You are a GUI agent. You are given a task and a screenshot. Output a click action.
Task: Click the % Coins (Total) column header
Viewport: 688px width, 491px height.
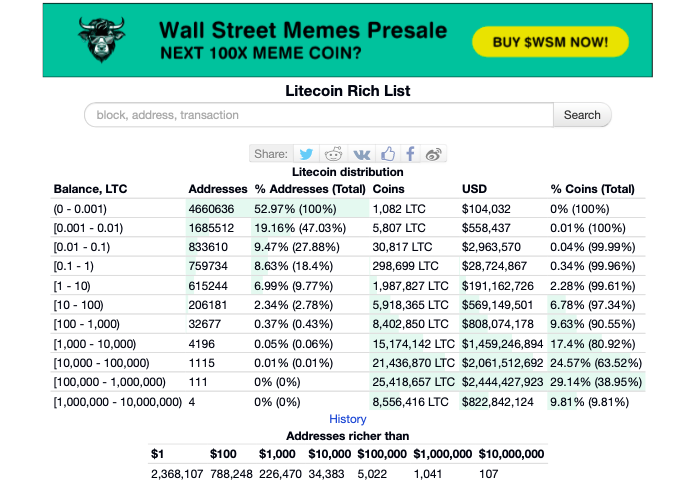click(592, 189)
